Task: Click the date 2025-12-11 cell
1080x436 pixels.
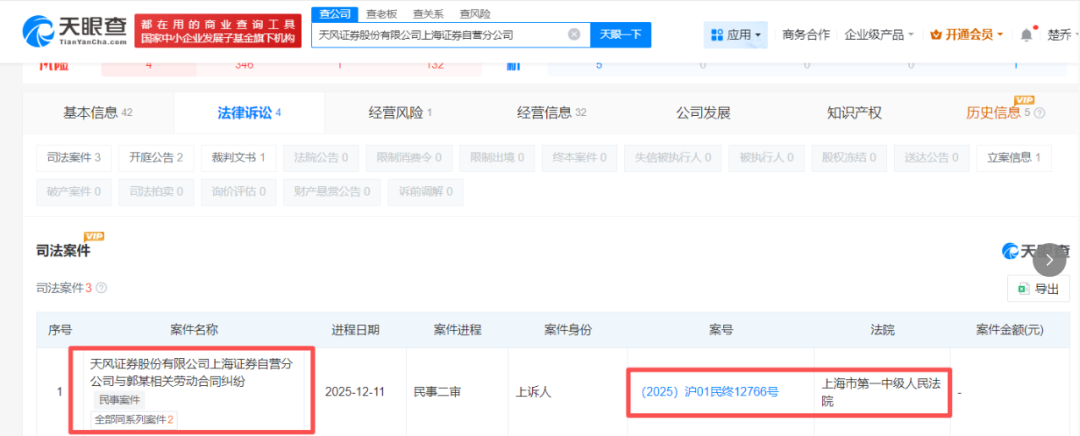Action: click(355, 392)
